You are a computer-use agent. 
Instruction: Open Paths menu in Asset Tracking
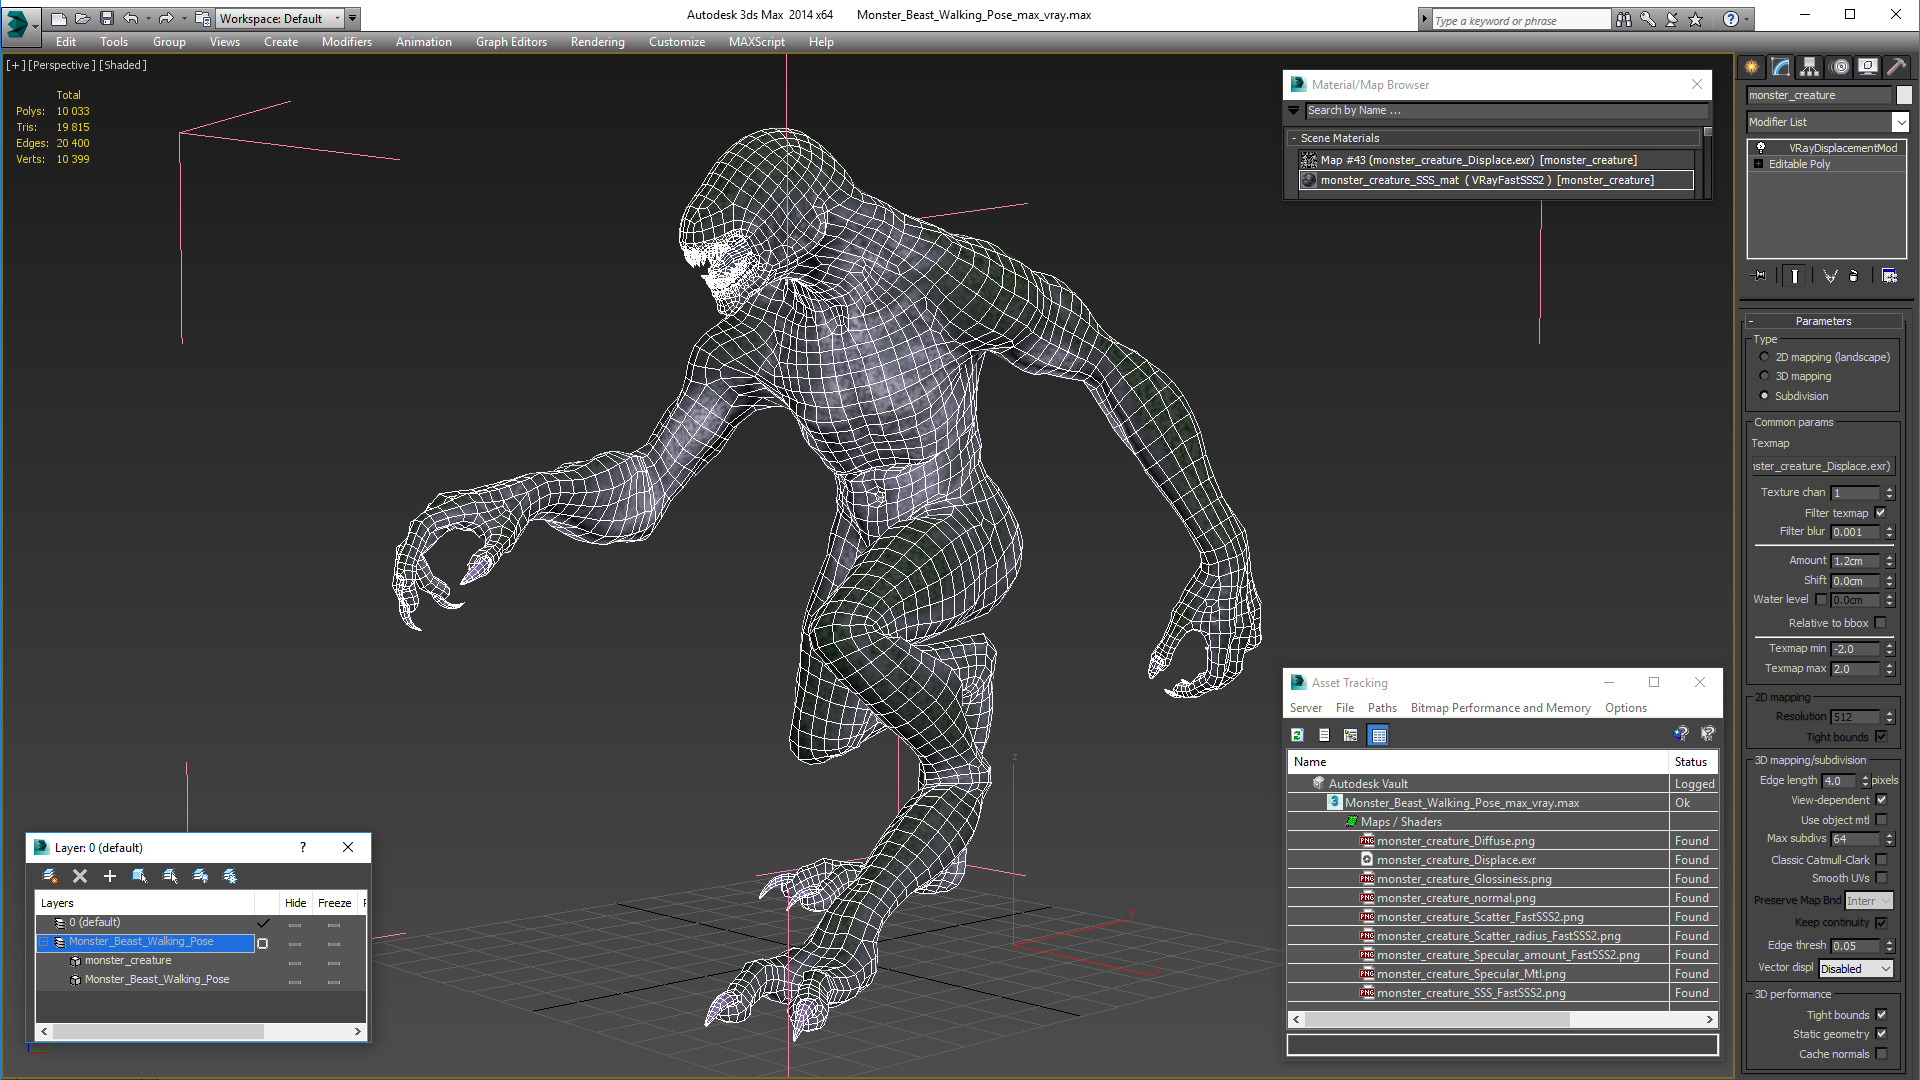[1382, 708]
